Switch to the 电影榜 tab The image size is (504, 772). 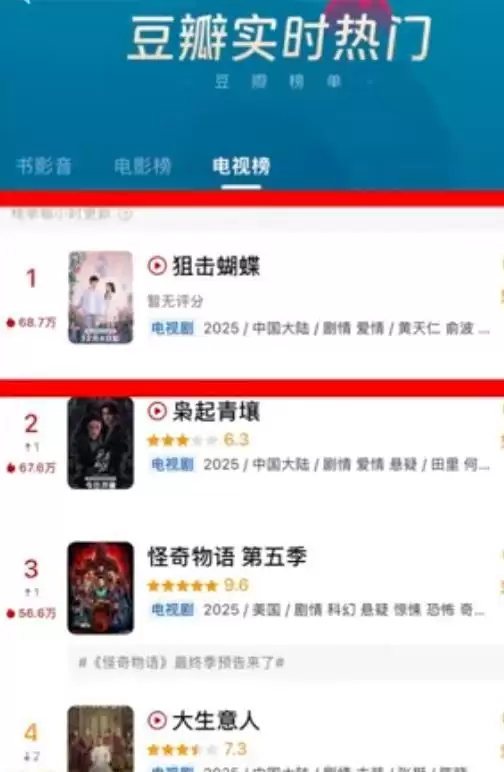[143, 166]
